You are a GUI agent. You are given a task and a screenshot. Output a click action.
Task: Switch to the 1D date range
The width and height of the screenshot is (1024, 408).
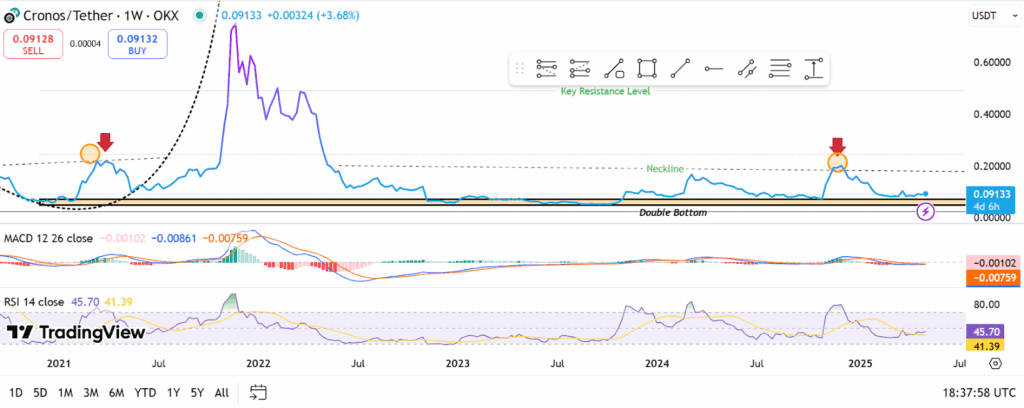[x=16, y=392]
